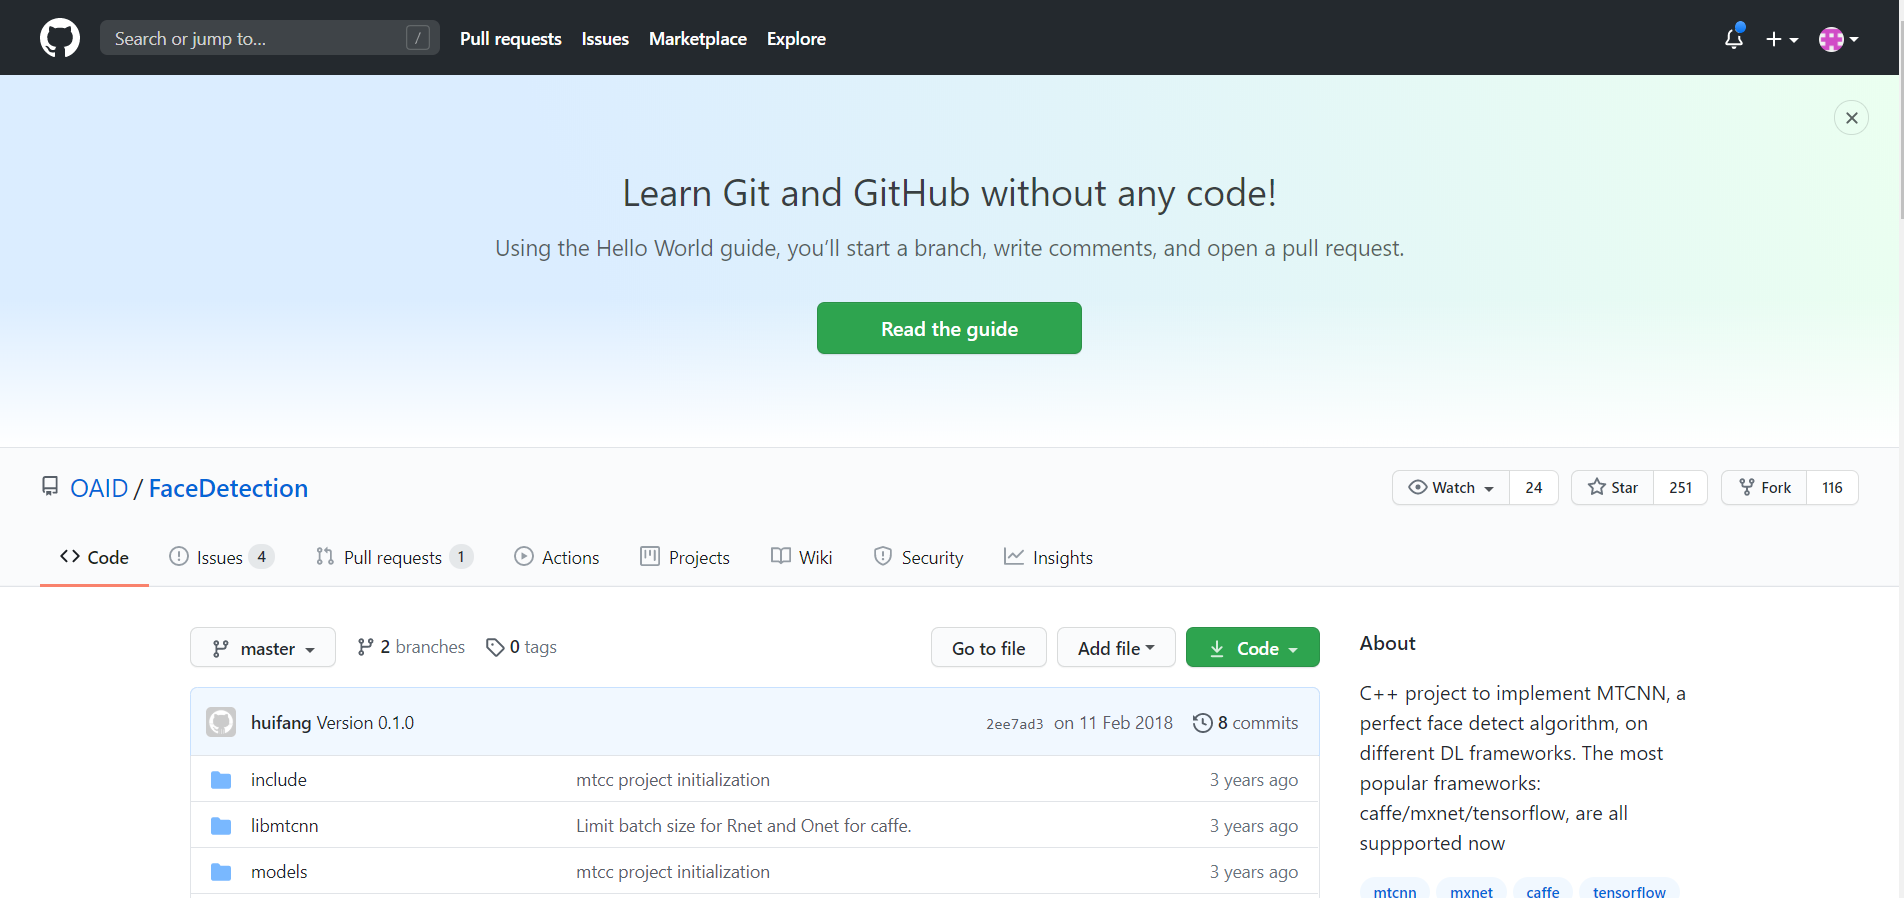View the 251 stargazers count
Image resolution: width=1904 pixels, height=898 pixels.
click(1681, 487)
